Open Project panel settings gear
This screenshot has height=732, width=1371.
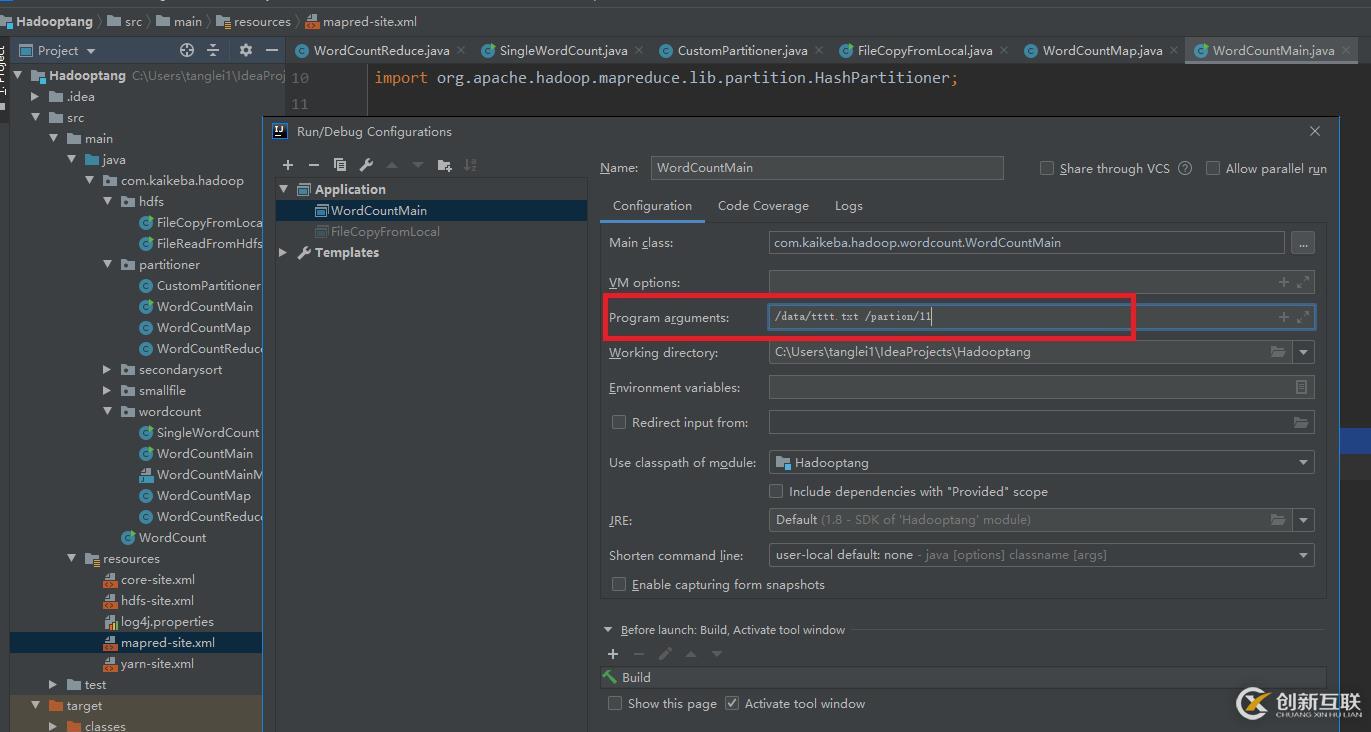coord(246,50)
